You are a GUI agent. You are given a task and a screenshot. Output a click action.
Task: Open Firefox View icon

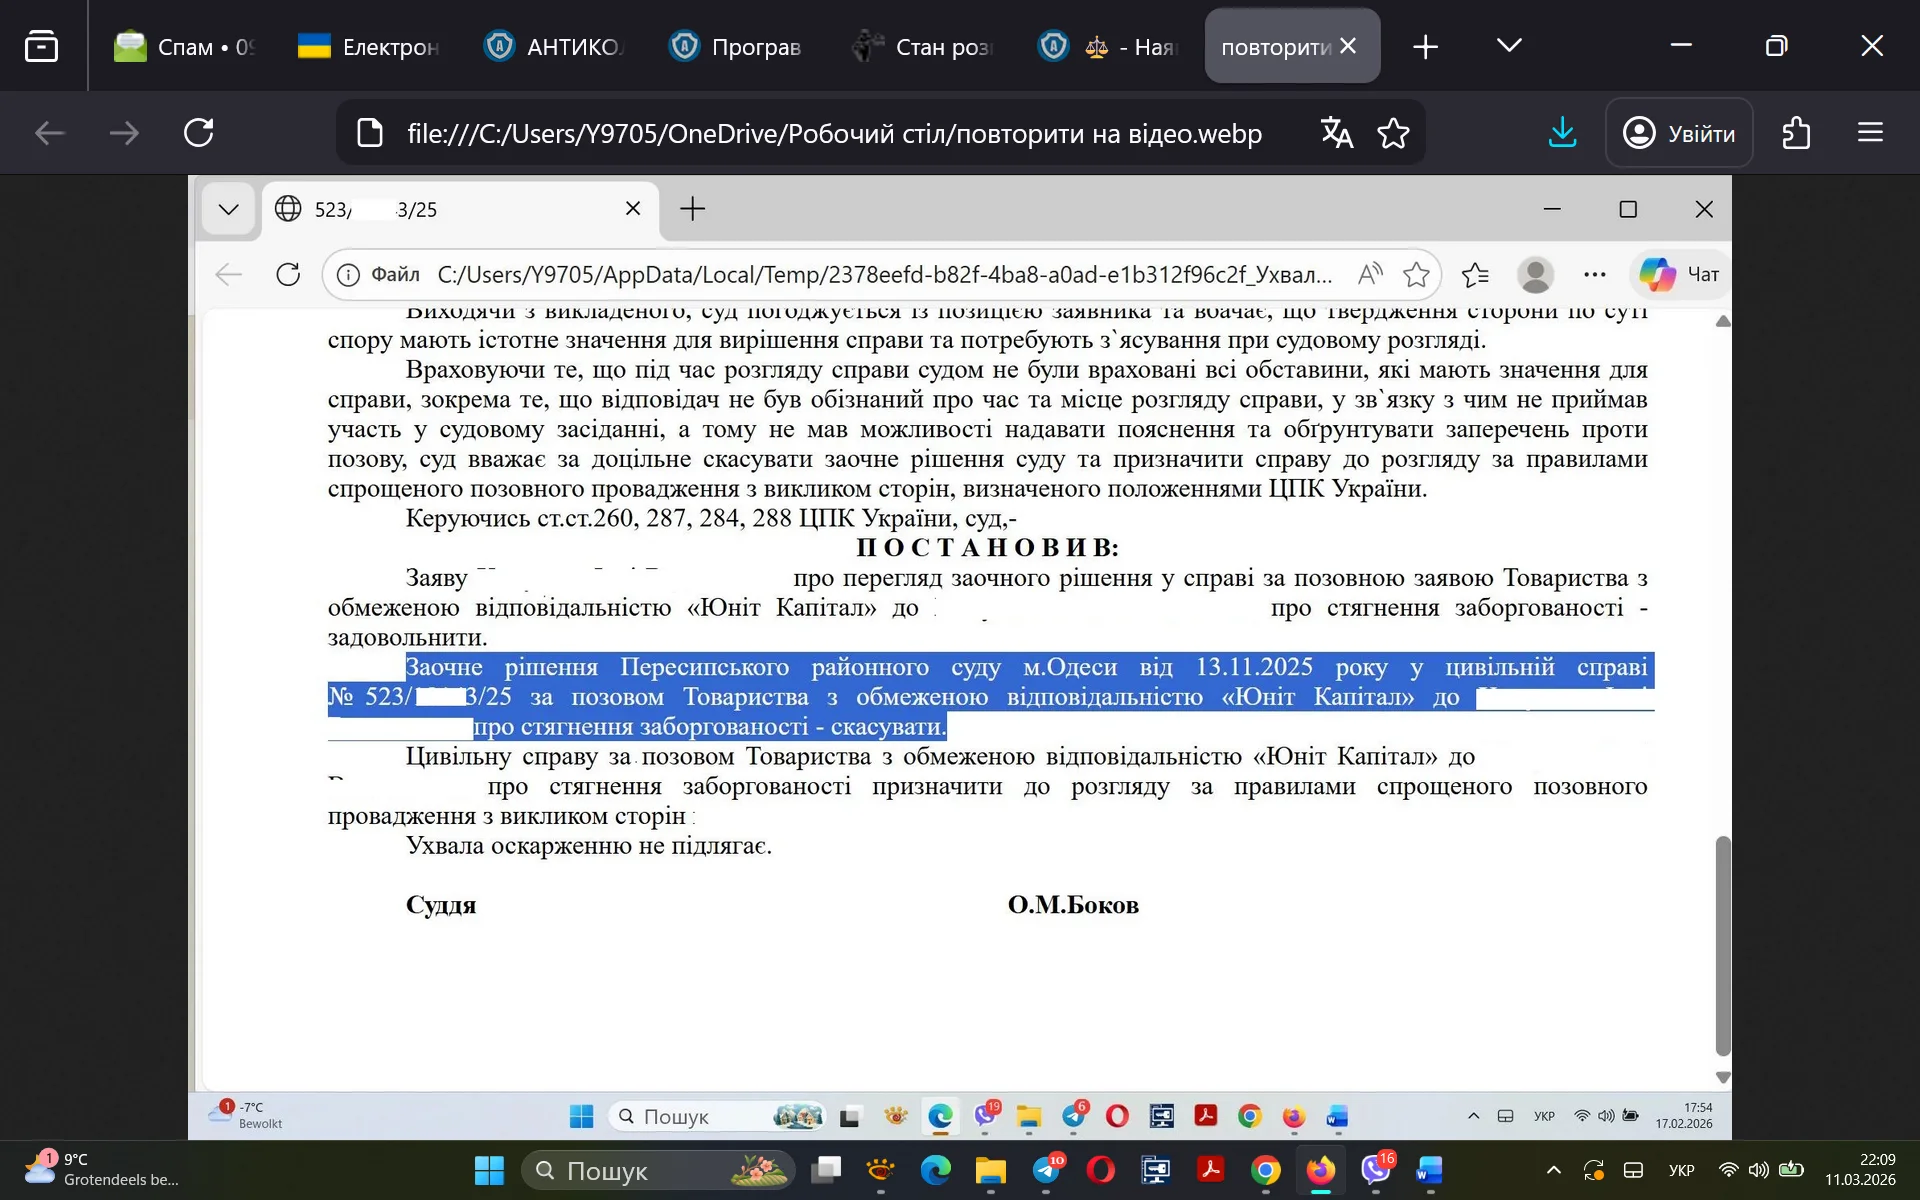coord(41,46)
